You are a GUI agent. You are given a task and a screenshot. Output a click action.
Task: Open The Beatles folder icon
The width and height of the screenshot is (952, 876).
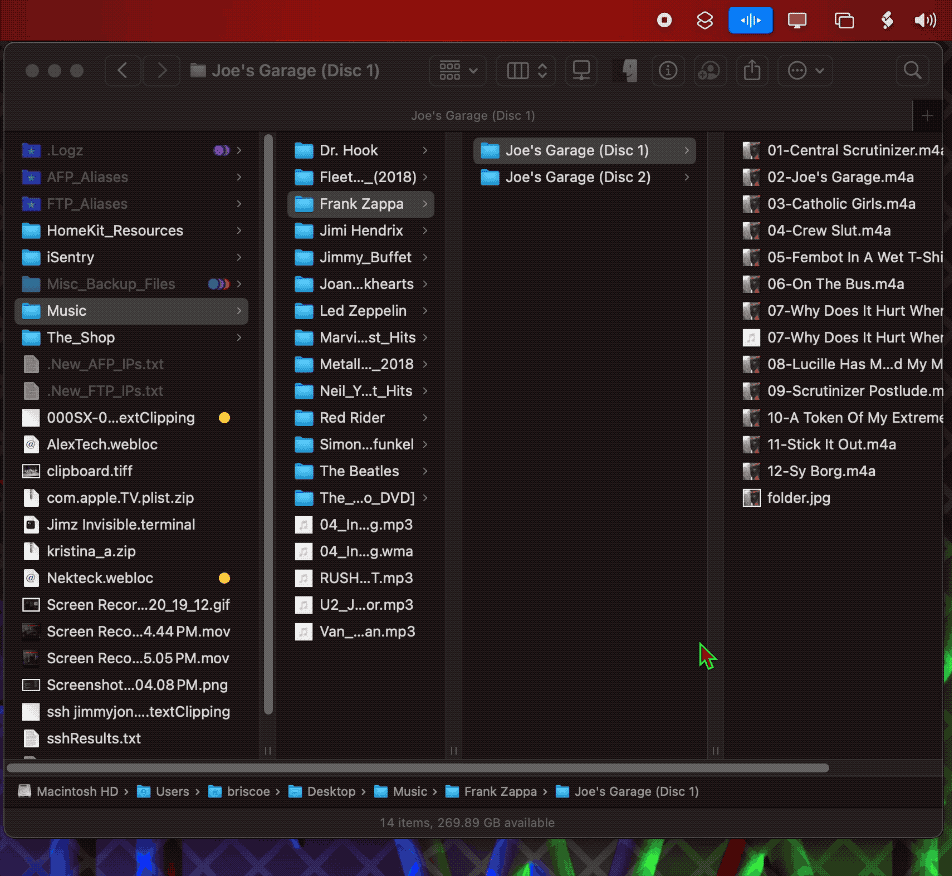pos(304,471)
